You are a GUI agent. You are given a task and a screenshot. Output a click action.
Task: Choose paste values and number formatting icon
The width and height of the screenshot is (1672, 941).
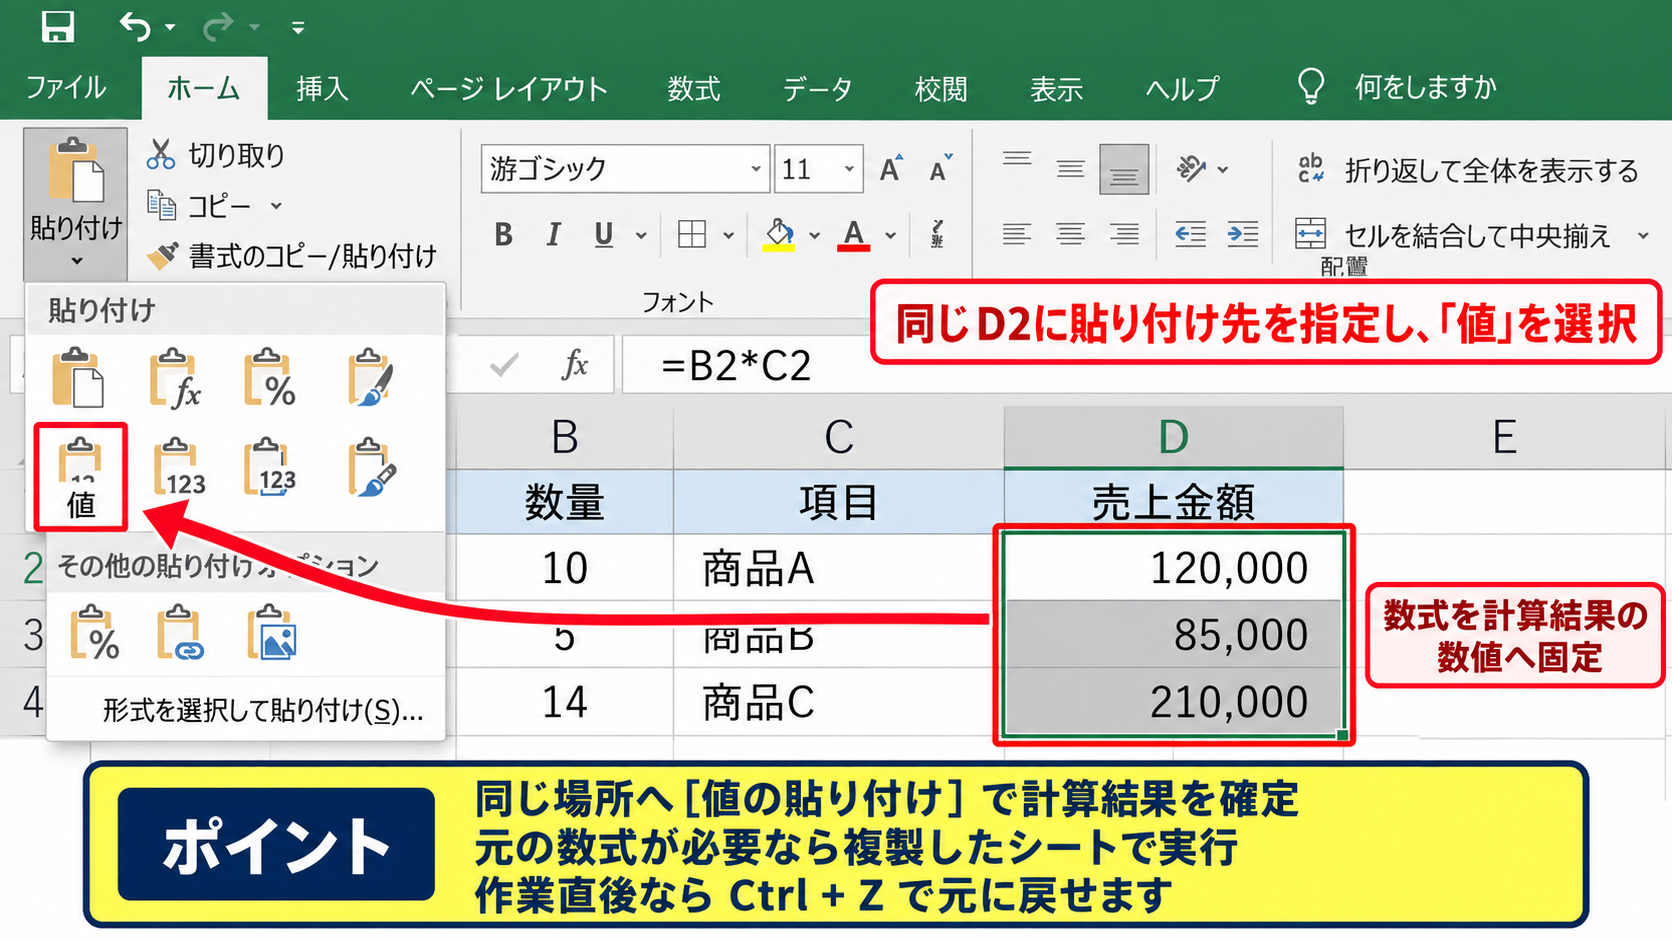point(179,467)
